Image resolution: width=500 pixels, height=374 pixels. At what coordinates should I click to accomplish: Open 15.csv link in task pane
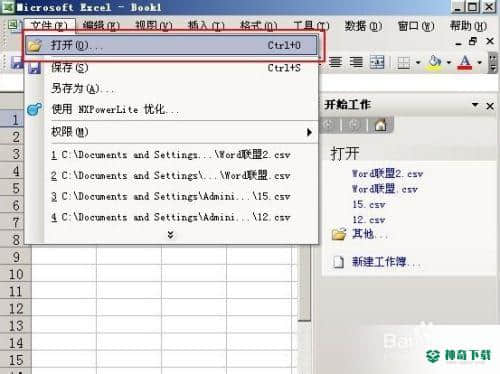(x=369, y=204)
